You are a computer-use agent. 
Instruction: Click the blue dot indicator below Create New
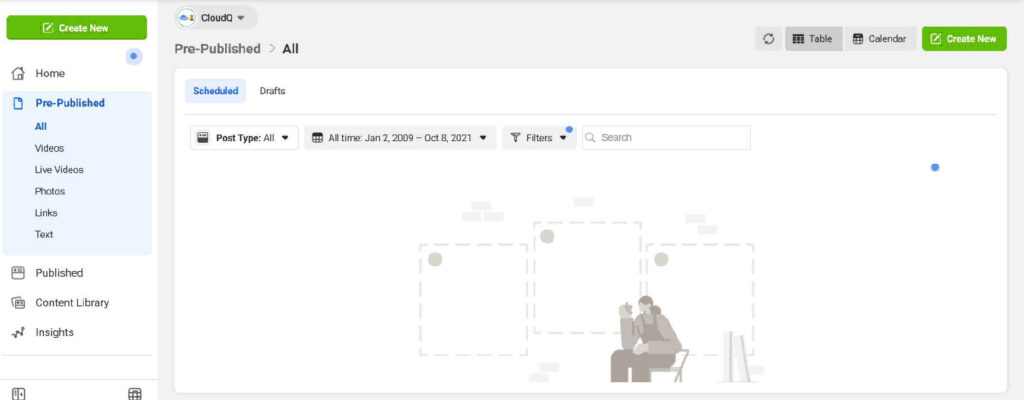[x=133, y=56]
